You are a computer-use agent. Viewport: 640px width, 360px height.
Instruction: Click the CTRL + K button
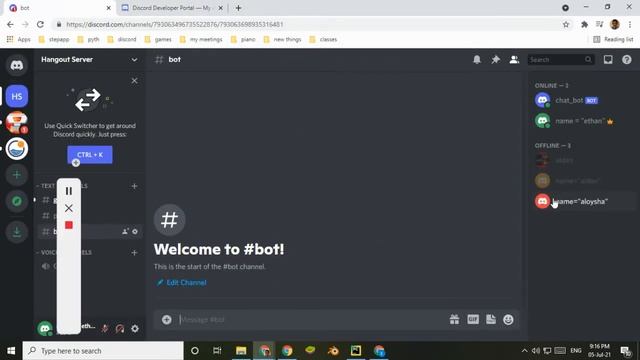(x=90, y=155)
